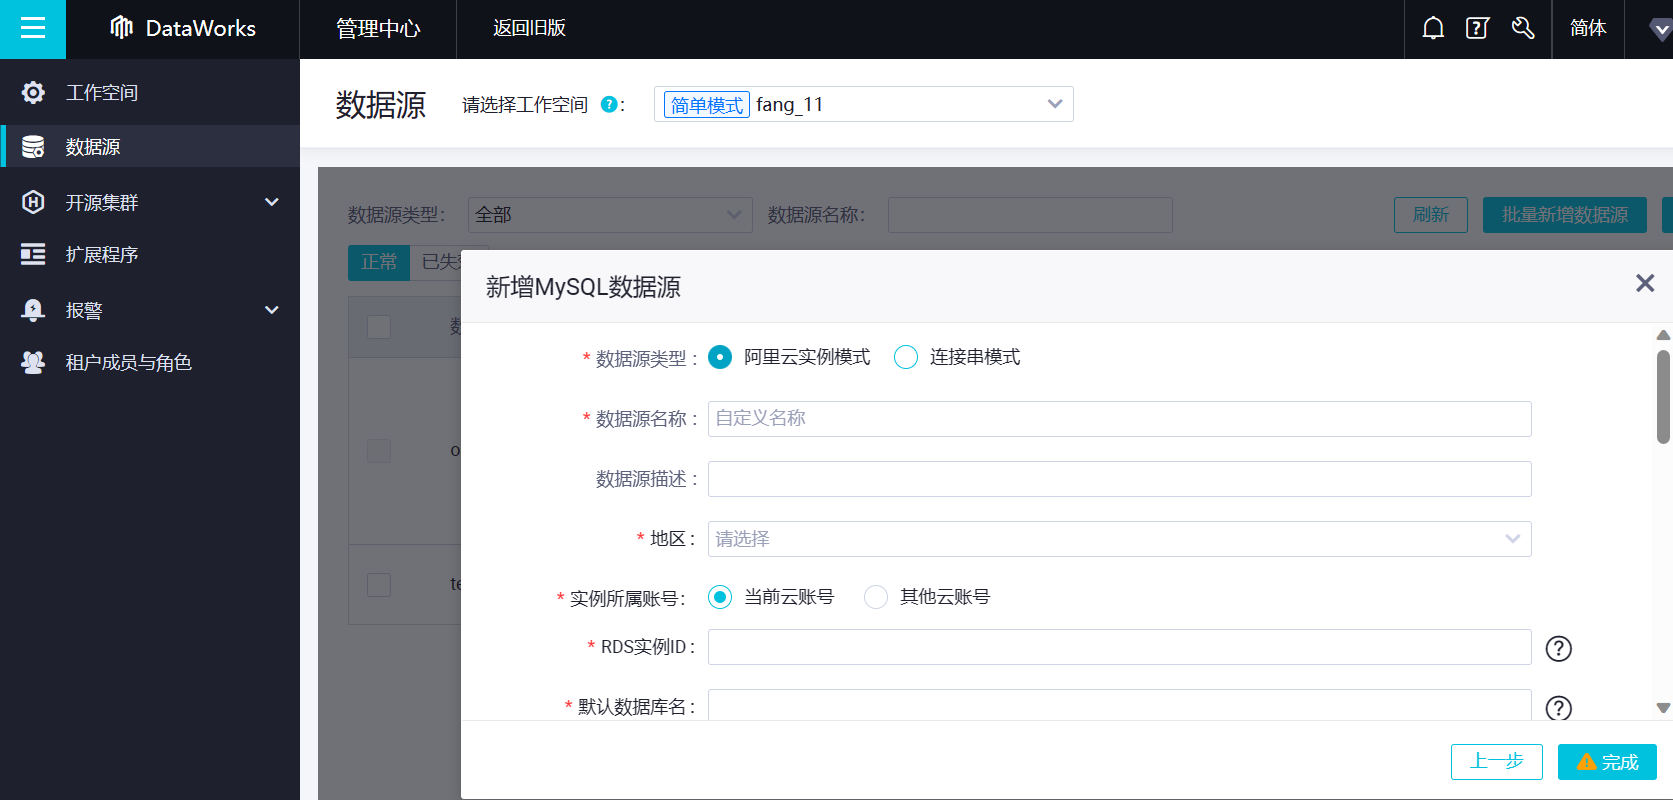
Task: Click the help icon next to 默认数据库名
Action: click(1558, 708)
